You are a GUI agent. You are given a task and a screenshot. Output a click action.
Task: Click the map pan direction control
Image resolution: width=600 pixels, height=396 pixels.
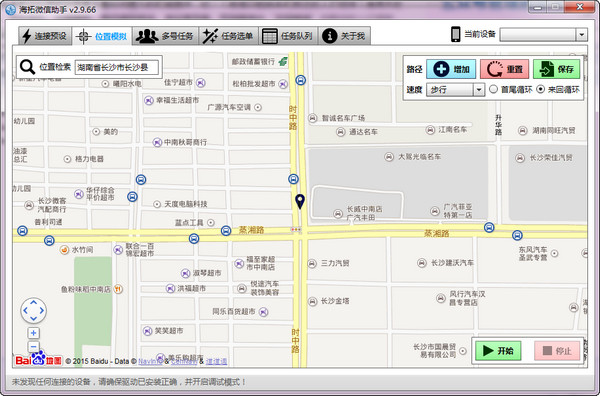pos(33,310)
